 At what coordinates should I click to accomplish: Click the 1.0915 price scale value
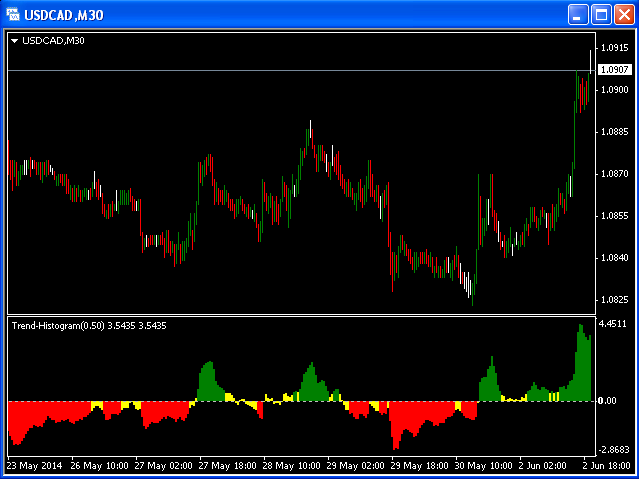coord(615,48)
